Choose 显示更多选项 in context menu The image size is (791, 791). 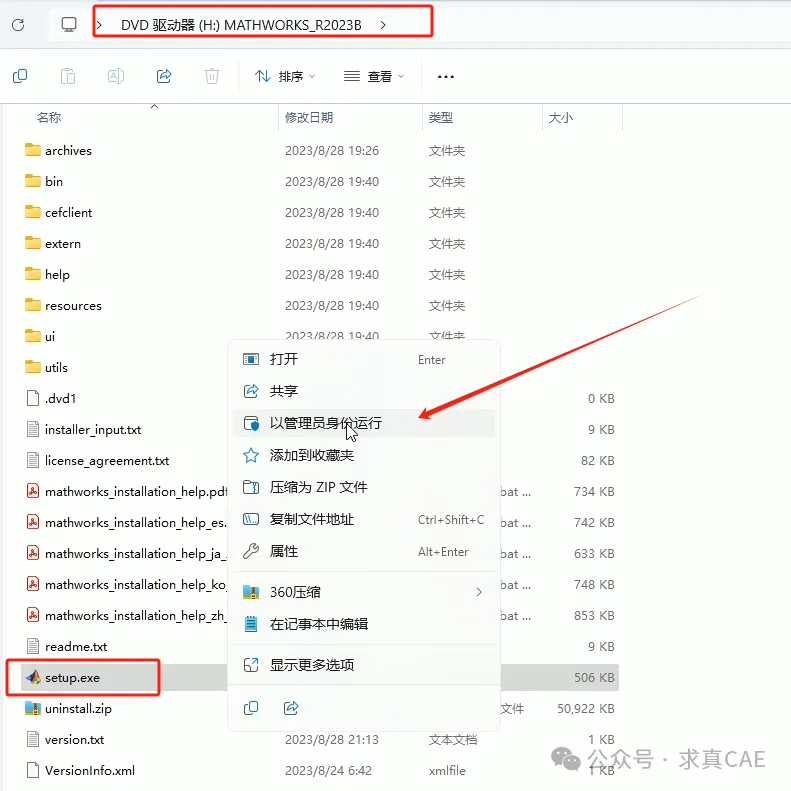pos(363,665)
